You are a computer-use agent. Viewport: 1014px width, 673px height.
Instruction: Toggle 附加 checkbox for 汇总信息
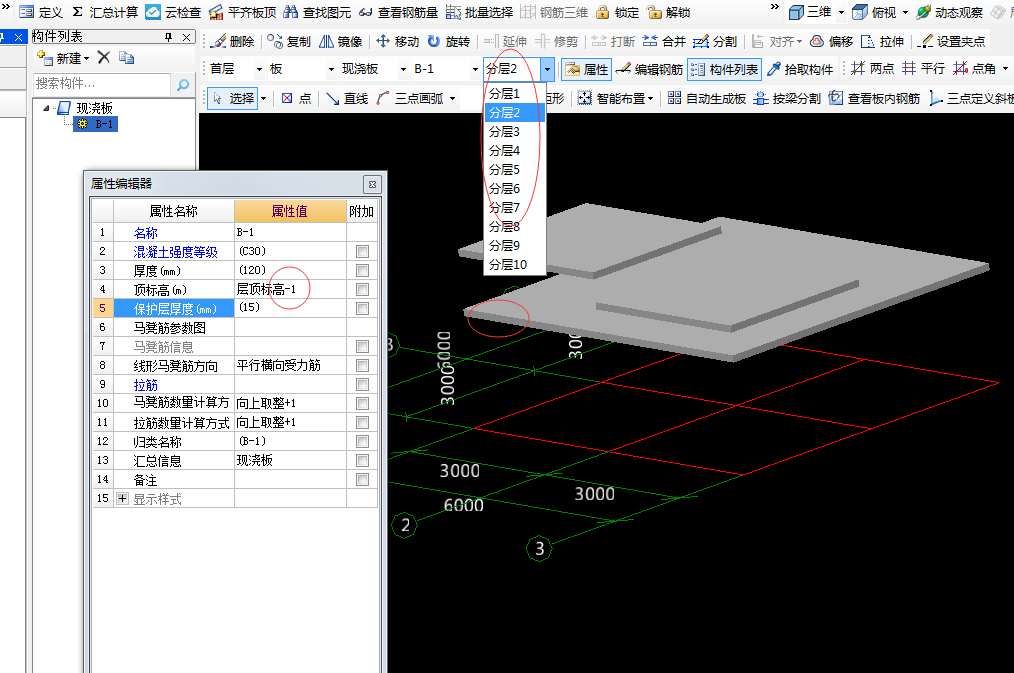click(362, 460)
